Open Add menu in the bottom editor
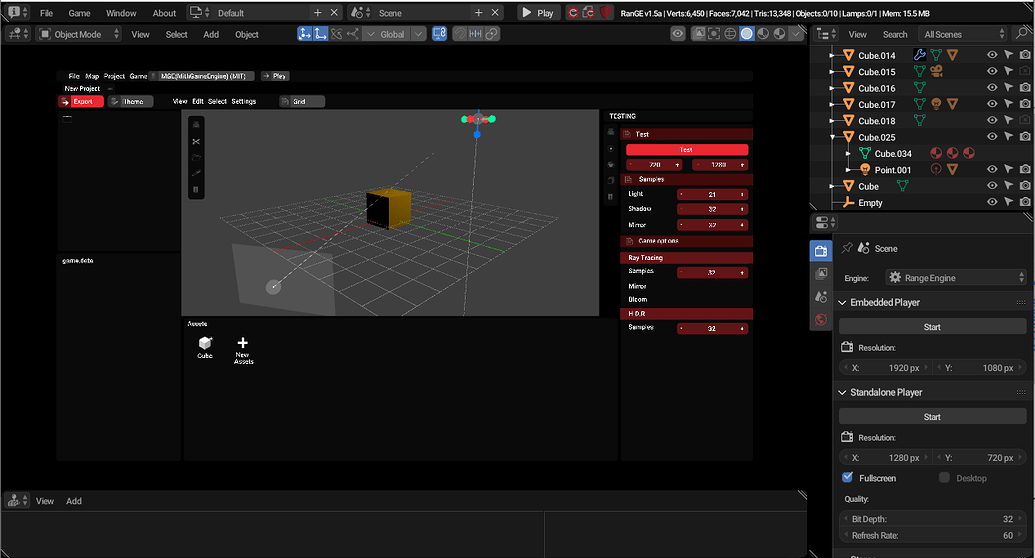The image size is (1035, 558). click(74, 501)
